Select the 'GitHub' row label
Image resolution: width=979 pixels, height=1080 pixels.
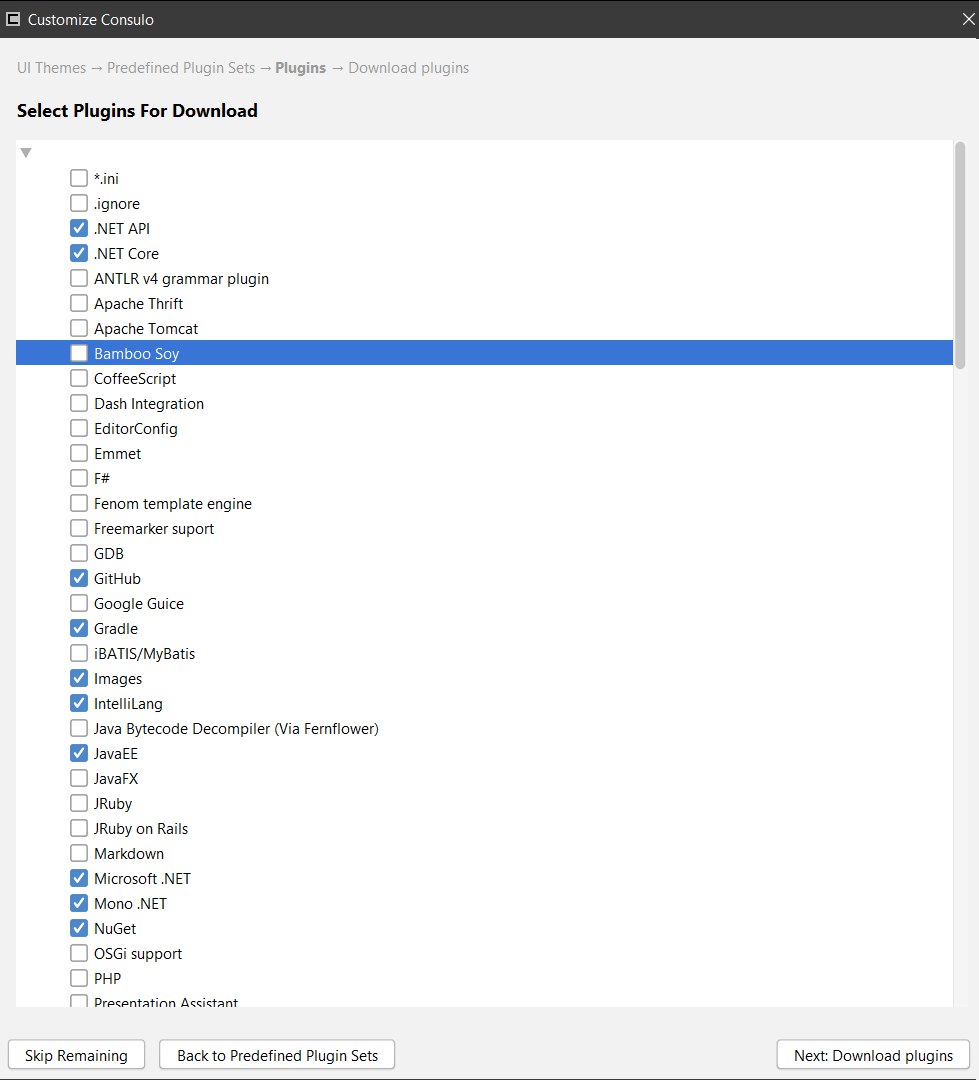117,579
